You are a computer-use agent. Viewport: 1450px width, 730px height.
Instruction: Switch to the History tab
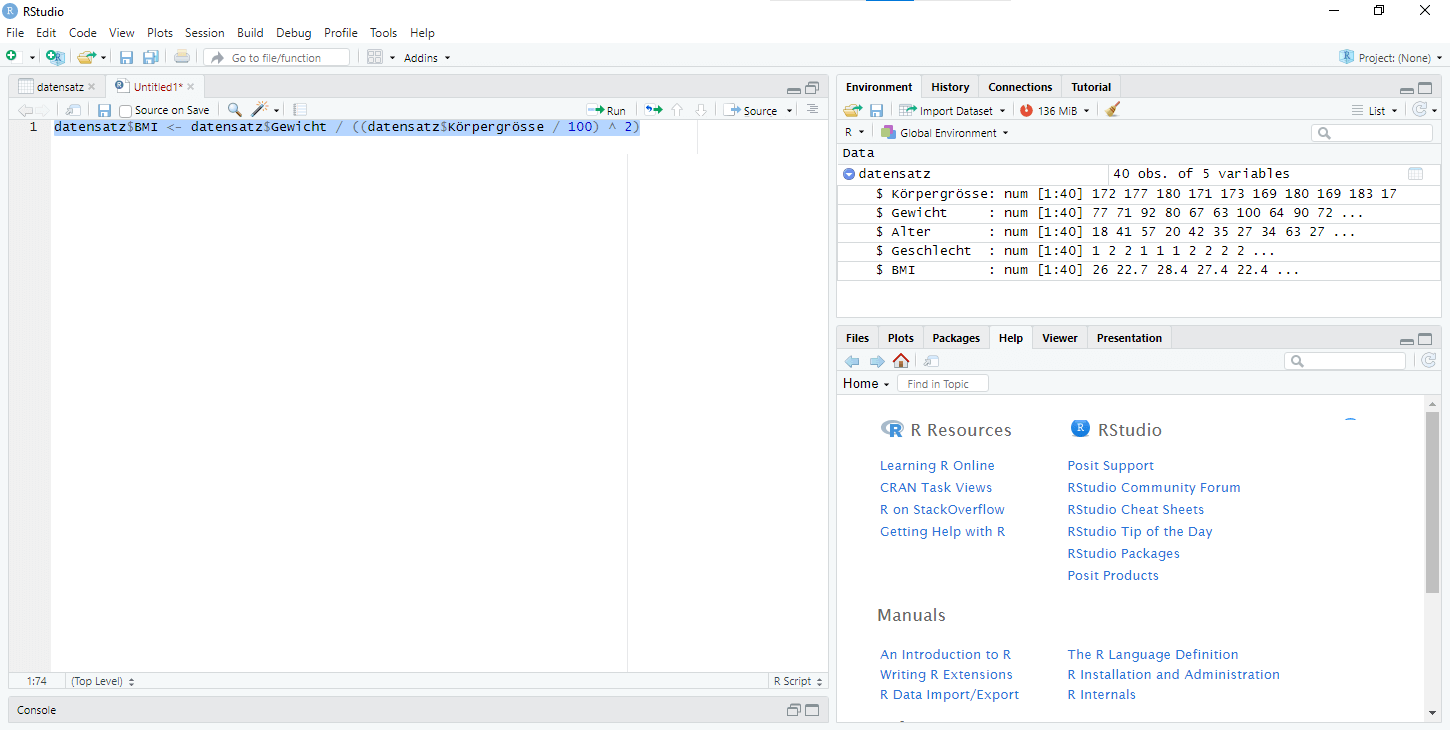point(950,87)
